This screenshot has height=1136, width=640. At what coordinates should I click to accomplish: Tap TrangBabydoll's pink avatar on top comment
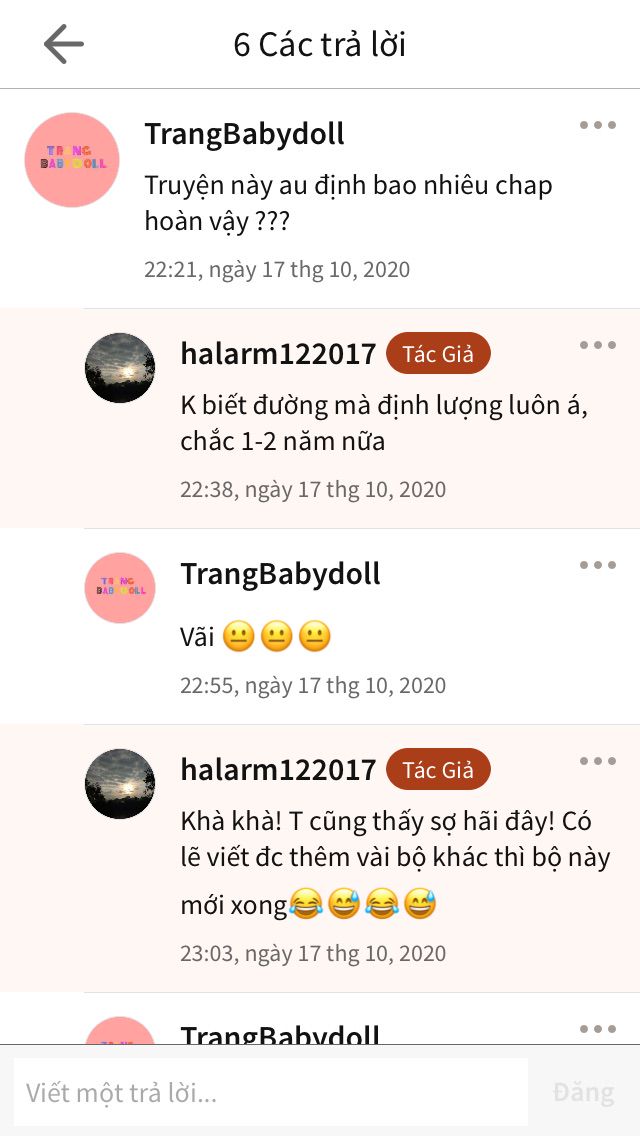point(72,160)
